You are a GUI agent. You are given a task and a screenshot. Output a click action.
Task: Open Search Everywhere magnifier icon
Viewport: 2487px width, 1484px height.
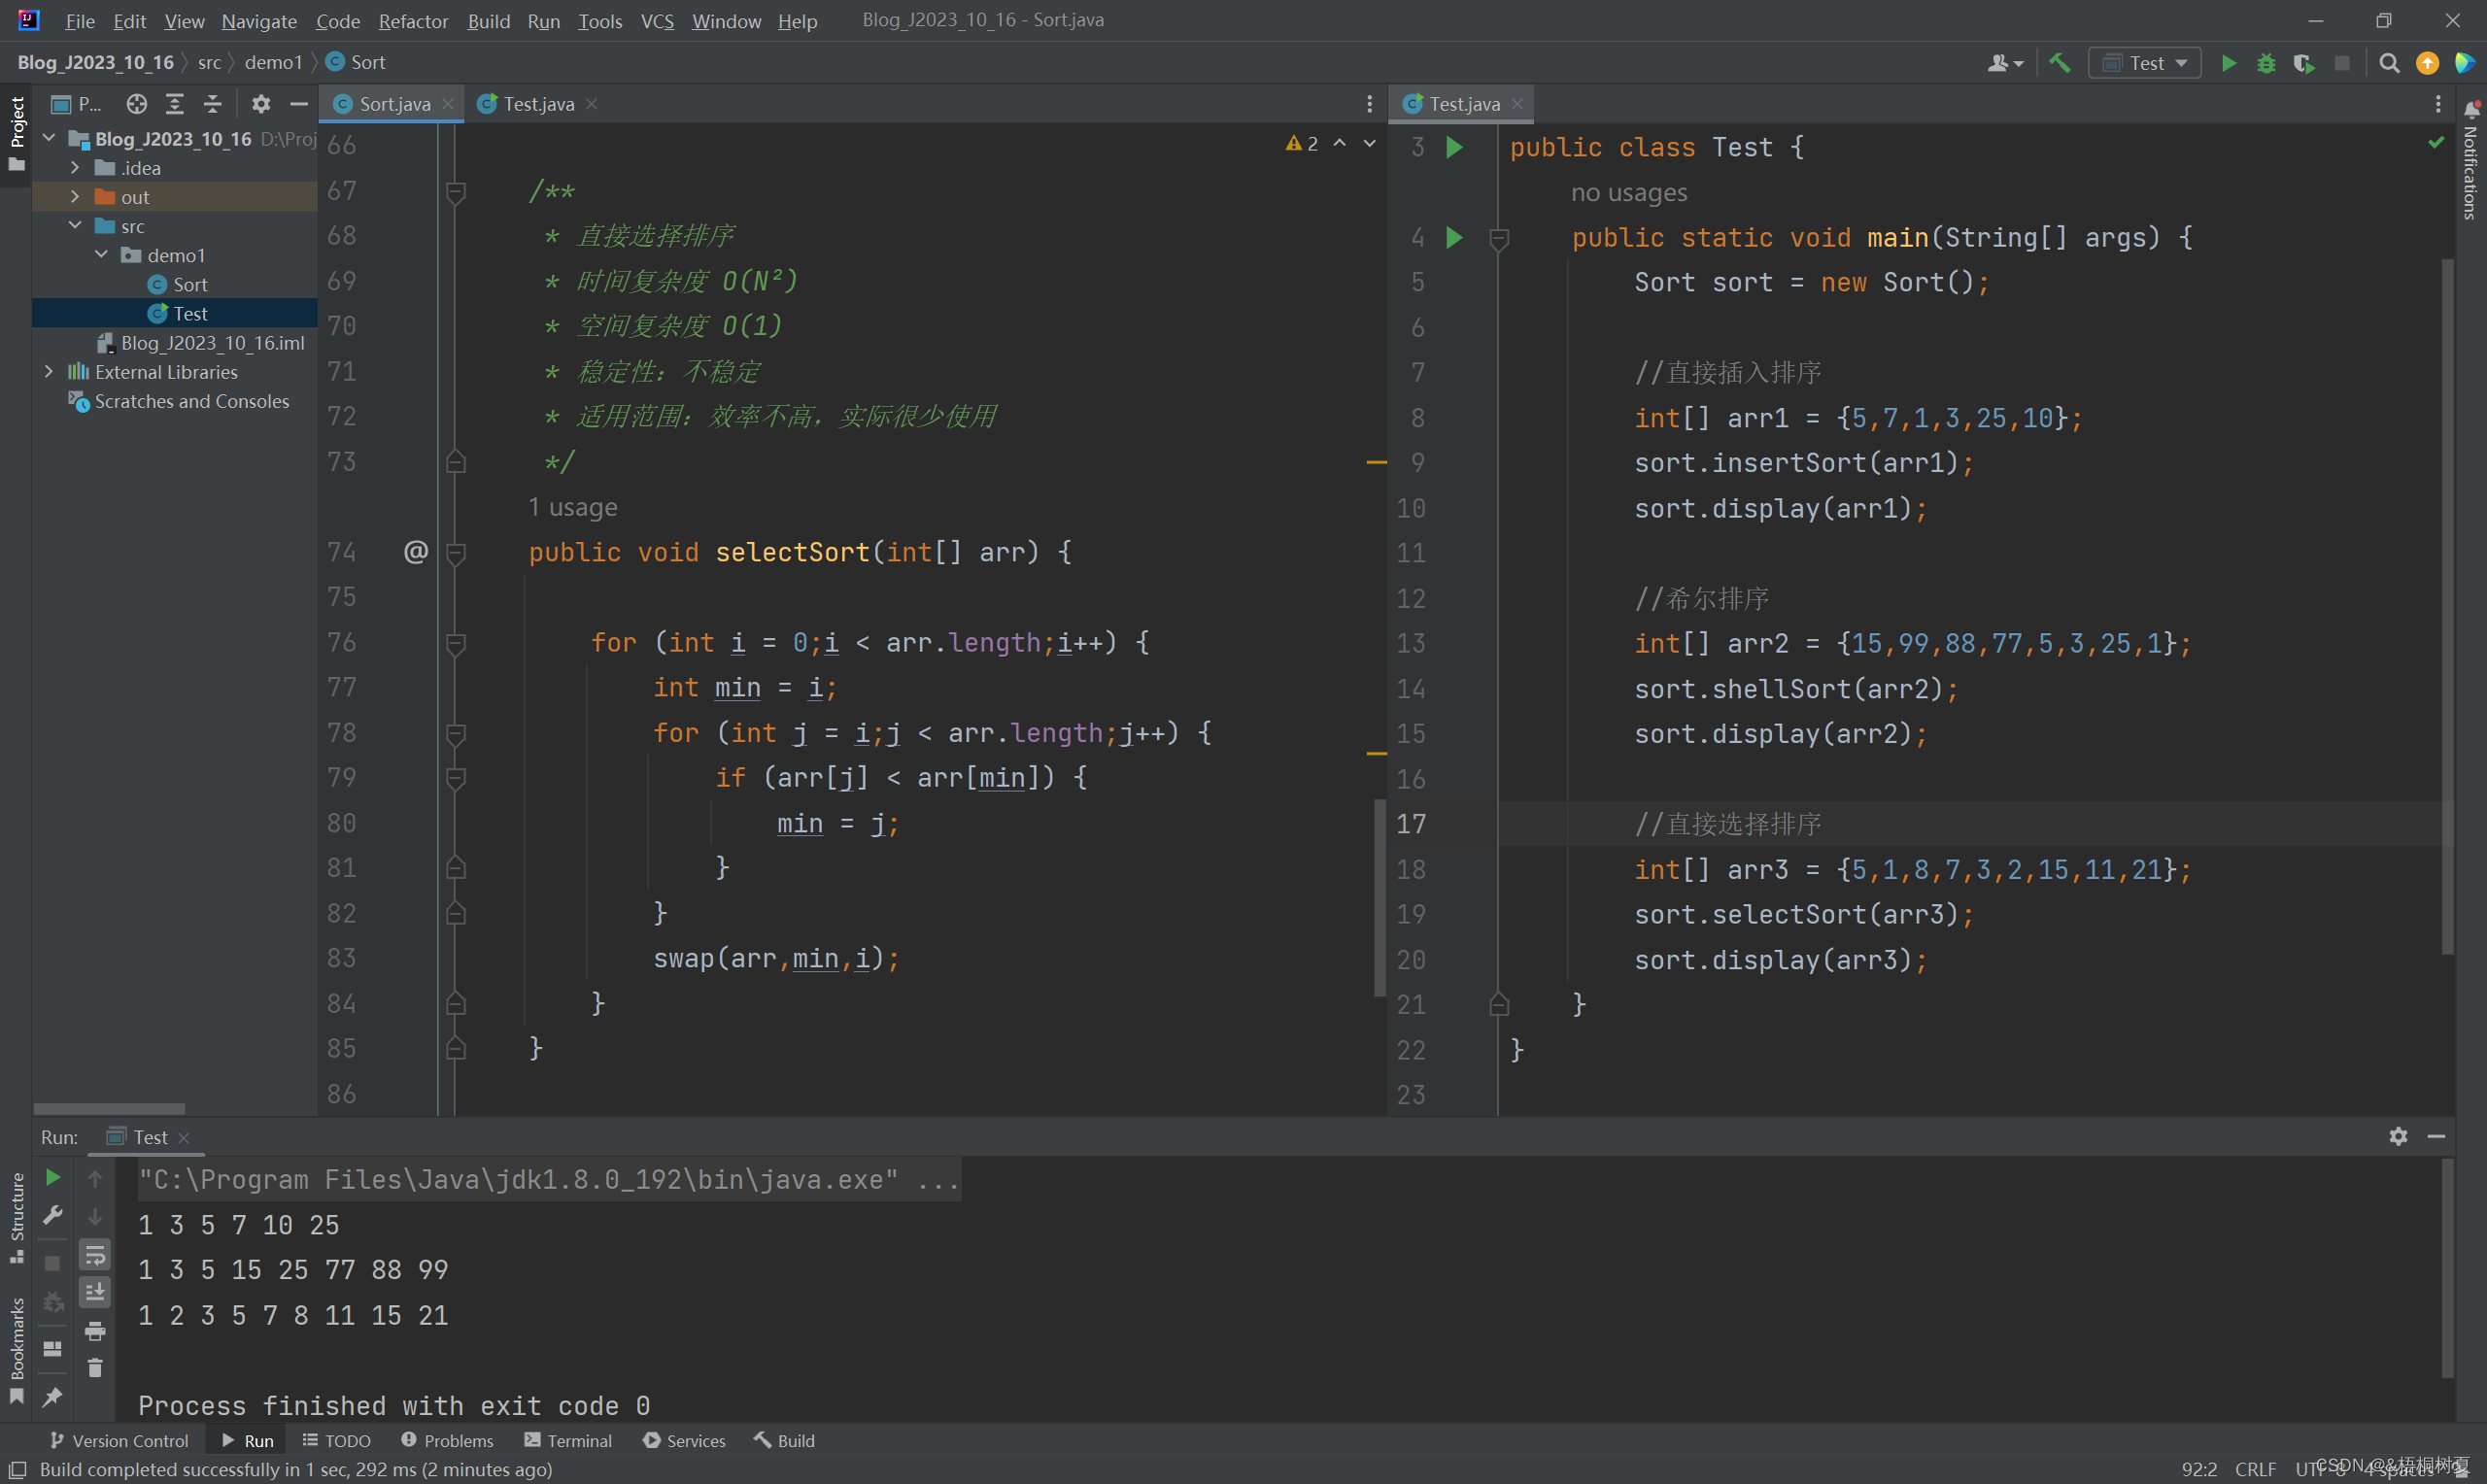coord(2389,63)
